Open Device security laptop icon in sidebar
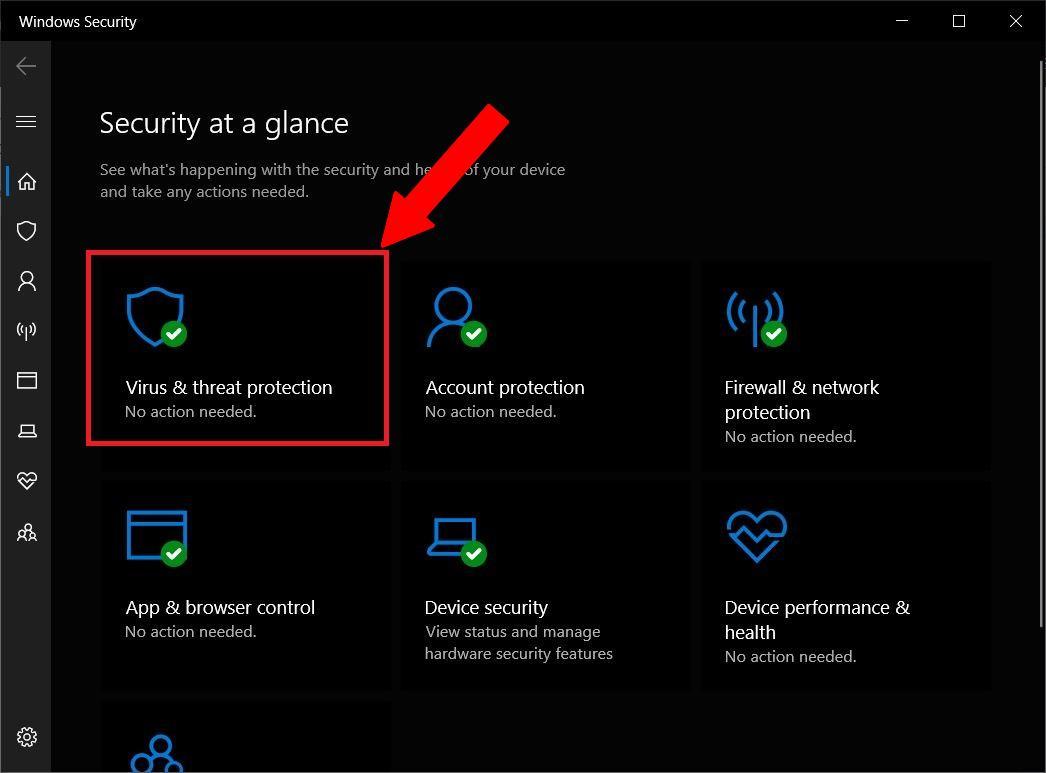Viewport: 1046px width, 773px height. pos(27,431)
